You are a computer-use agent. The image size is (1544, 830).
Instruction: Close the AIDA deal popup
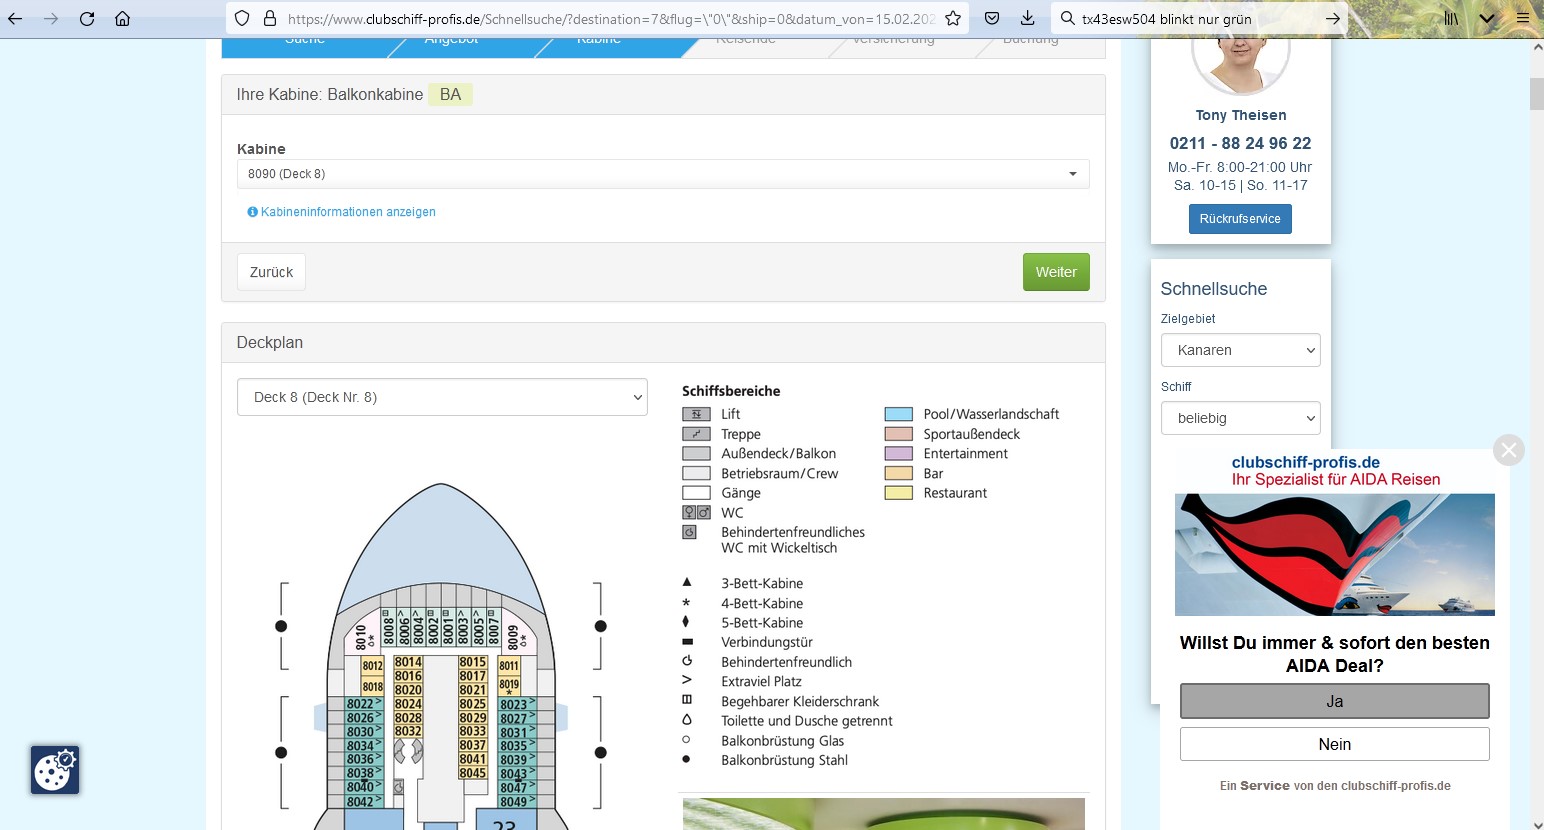point(1508,450)
